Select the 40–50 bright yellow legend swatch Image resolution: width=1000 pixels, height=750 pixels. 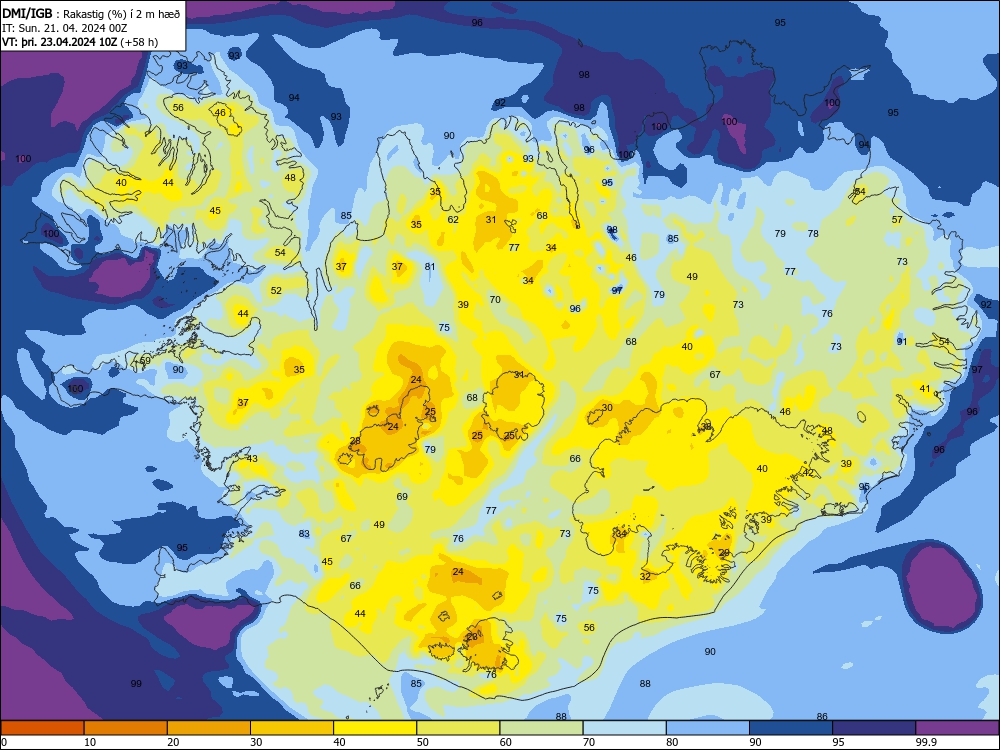[x=375, y=728]
